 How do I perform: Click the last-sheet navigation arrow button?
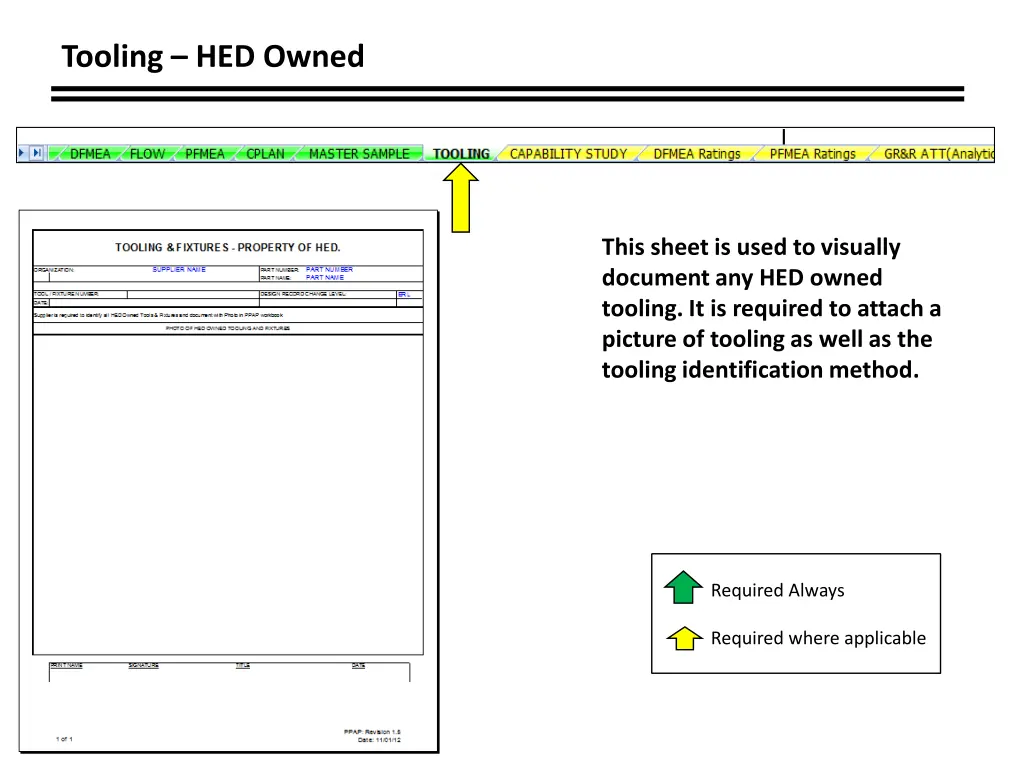click(37, 153)
